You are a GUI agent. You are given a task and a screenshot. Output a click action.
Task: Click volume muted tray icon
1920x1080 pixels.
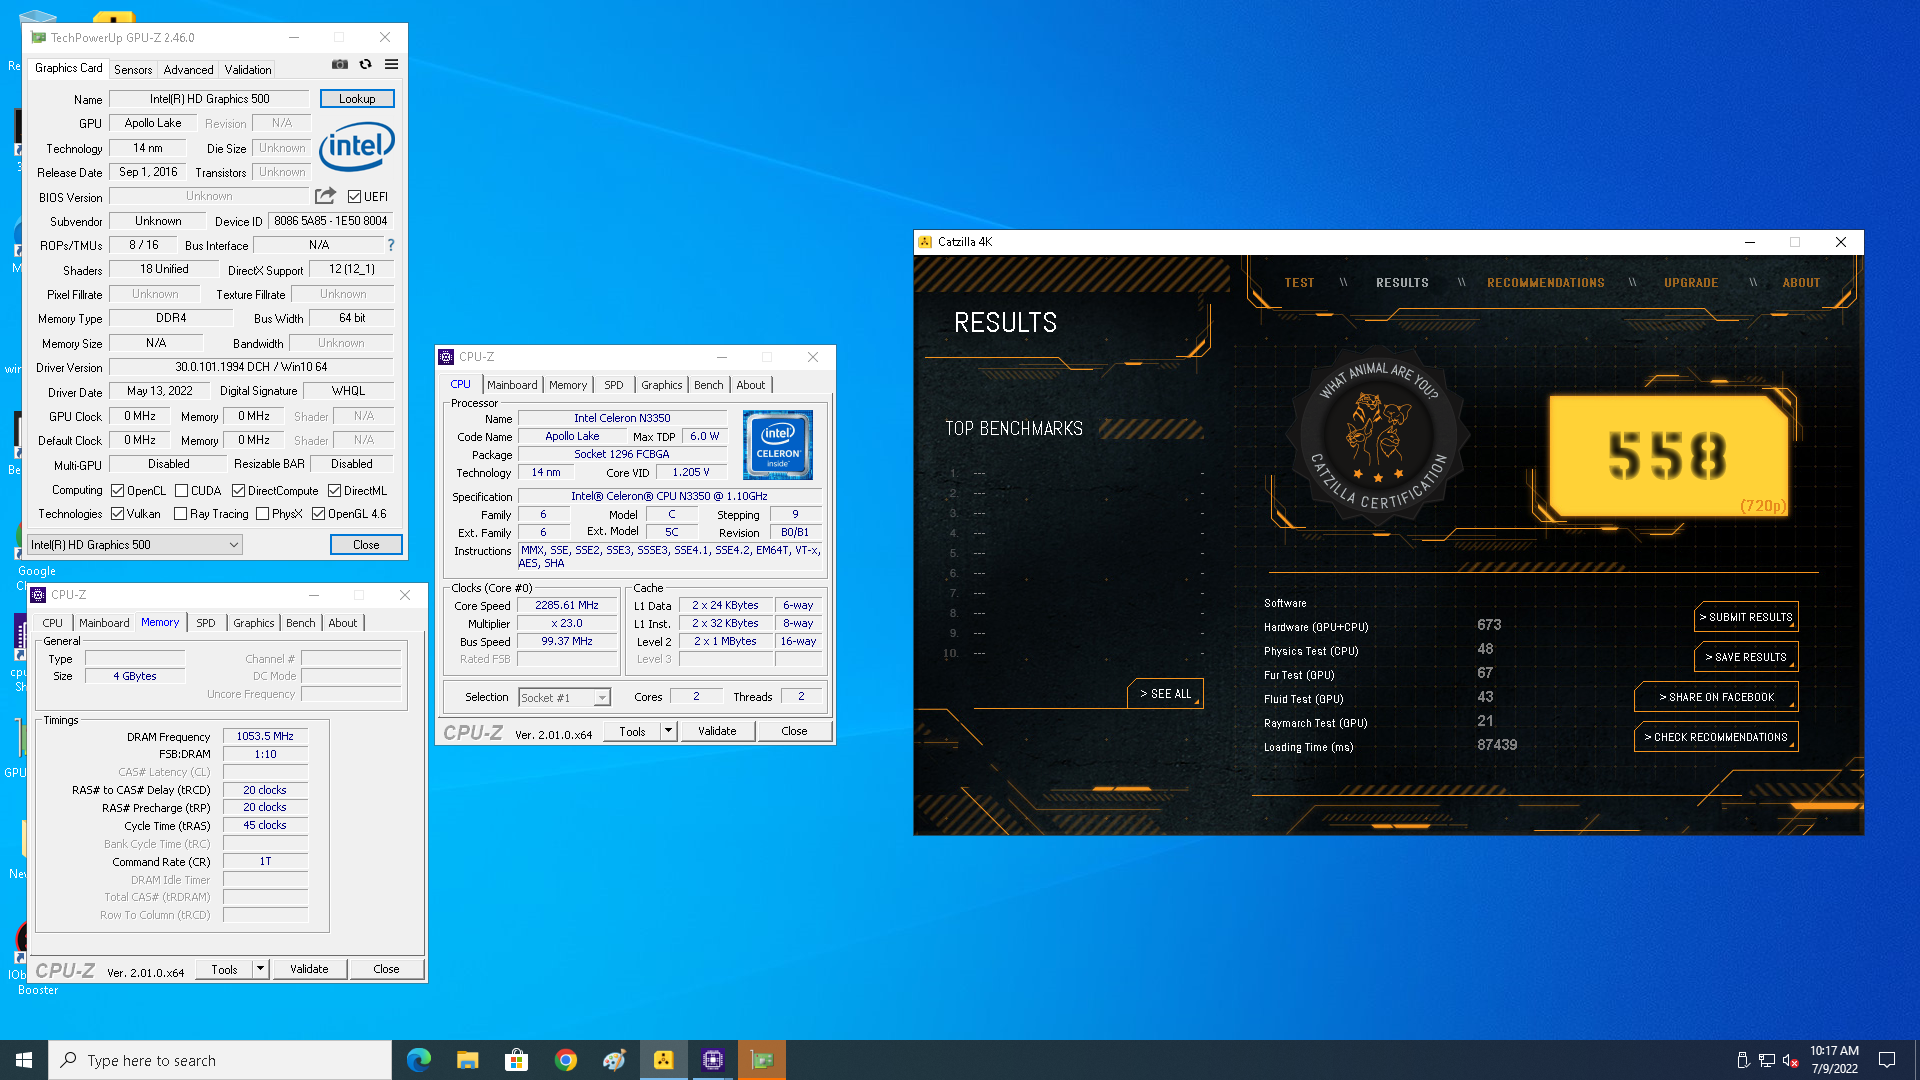[x=1791, y=1060]
